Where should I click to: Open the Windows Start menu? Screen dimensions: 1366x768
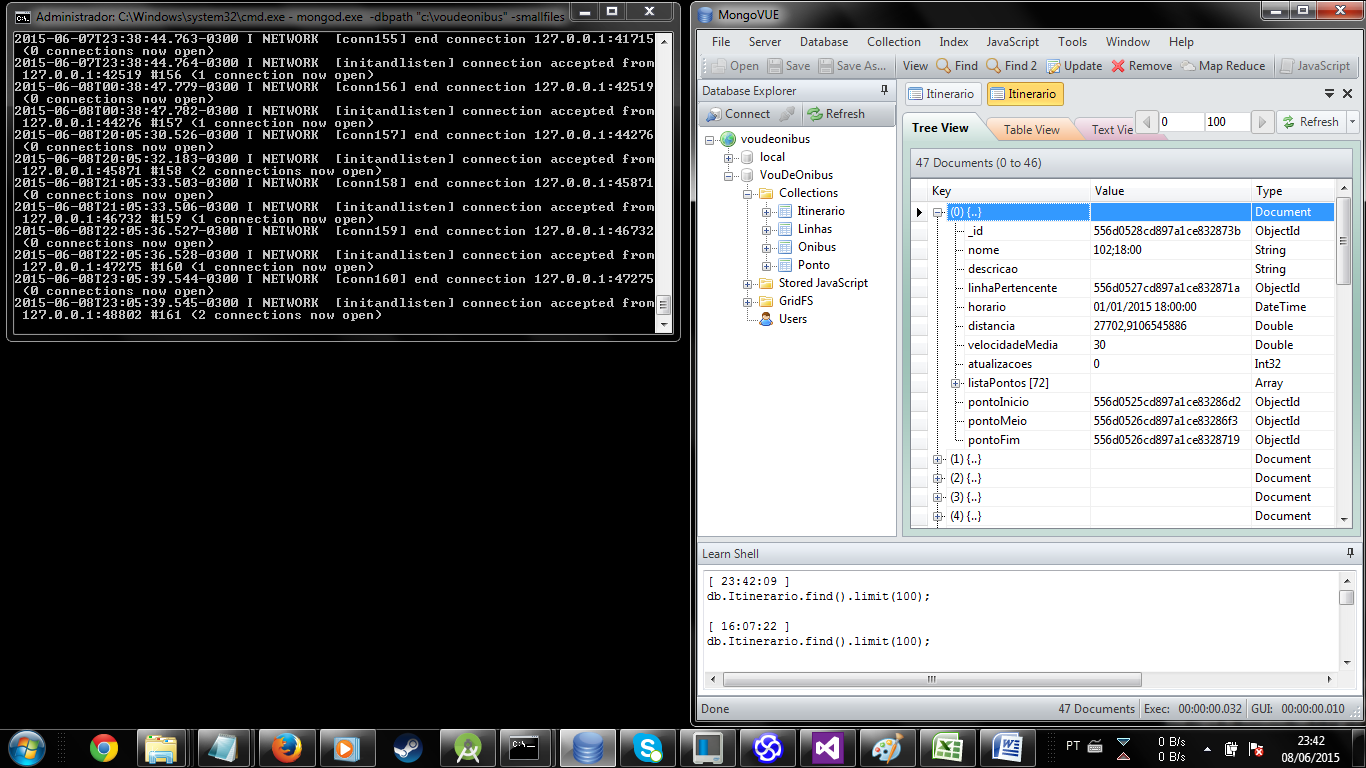pos(27,748)
